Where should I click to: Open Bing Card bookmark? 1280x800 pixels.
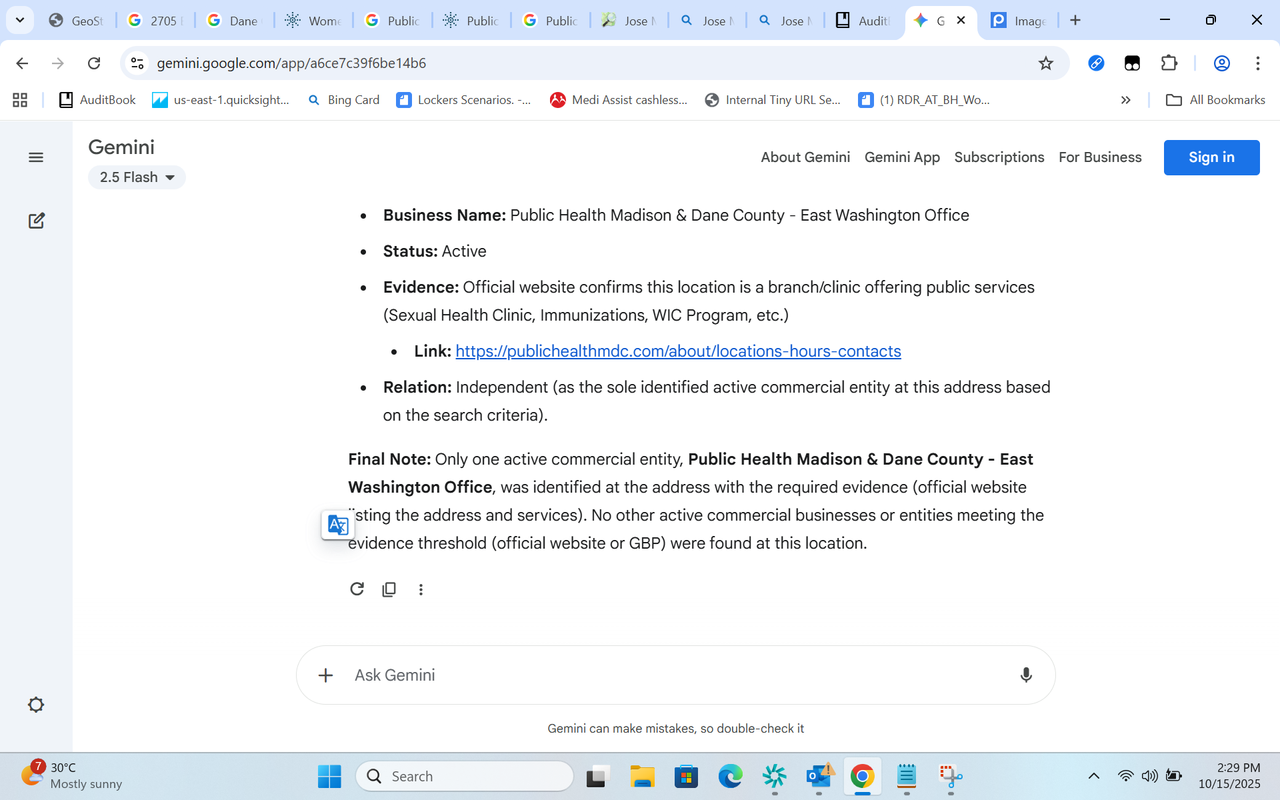[343, 100]
